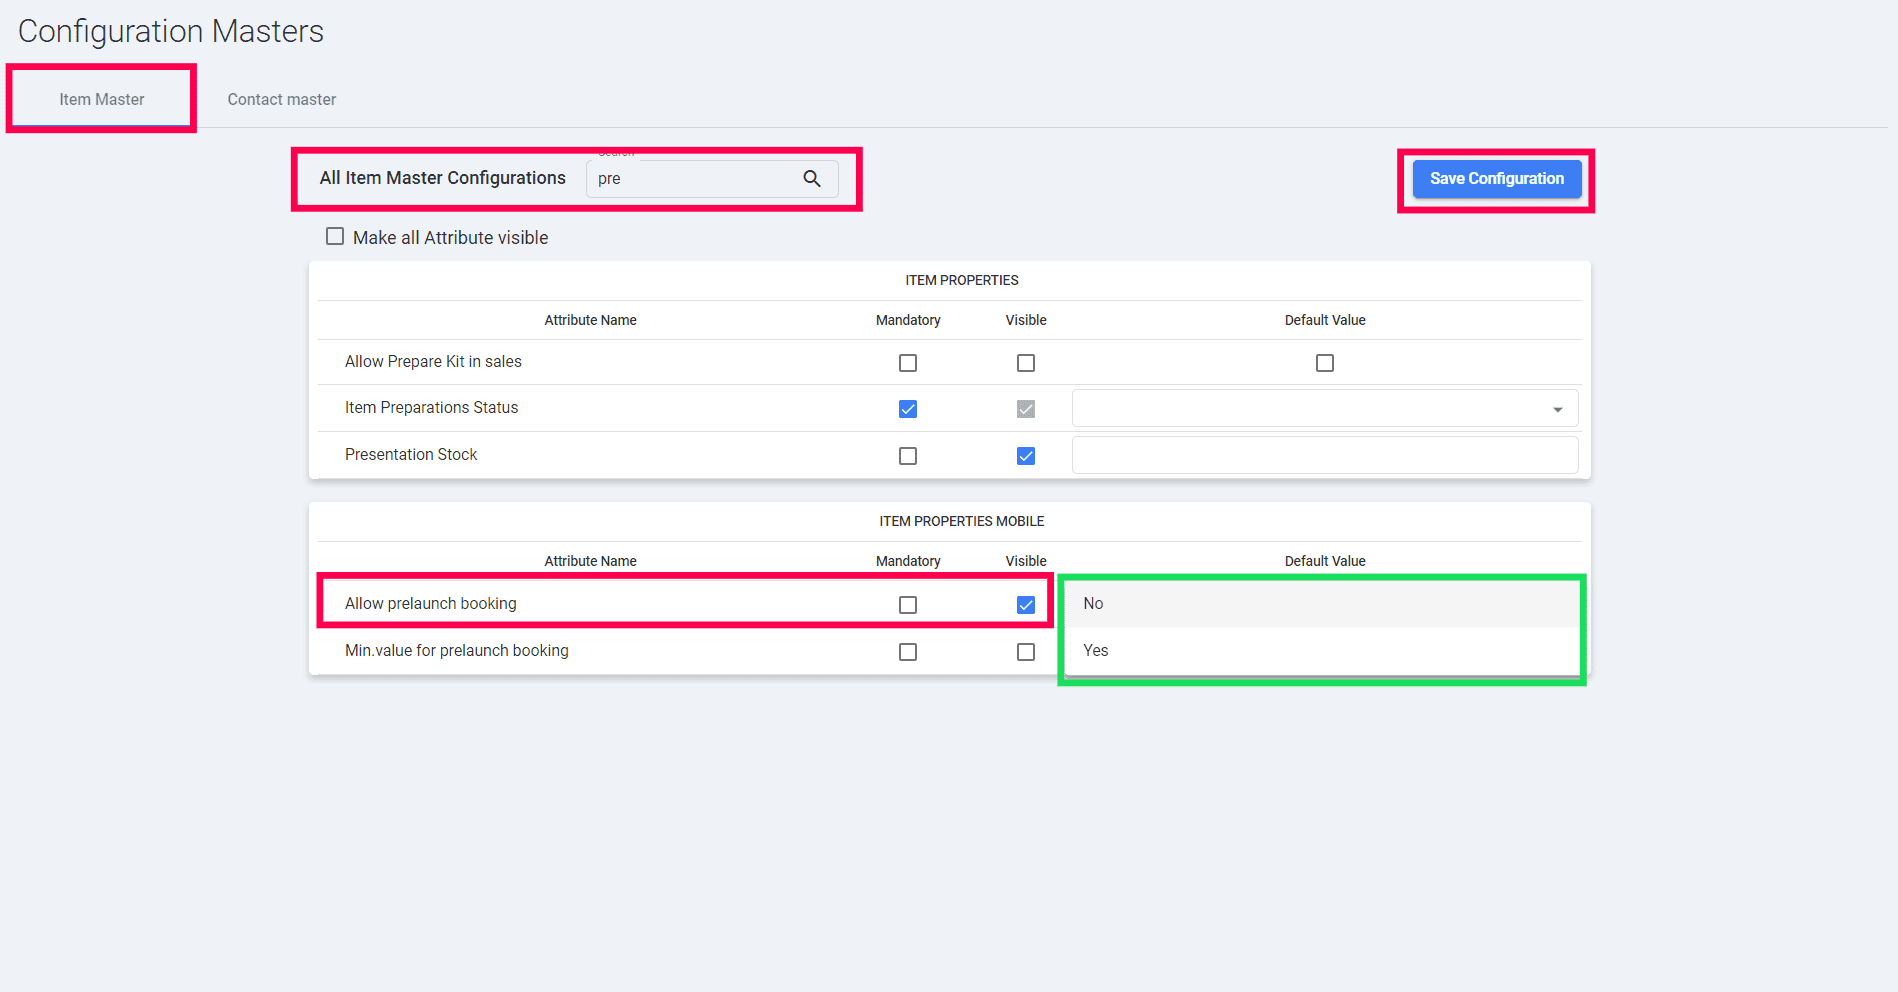Uncheck Mandatory for Item Preparations Status
Viewport: 1898px width, 992px height.
point(908,409)
